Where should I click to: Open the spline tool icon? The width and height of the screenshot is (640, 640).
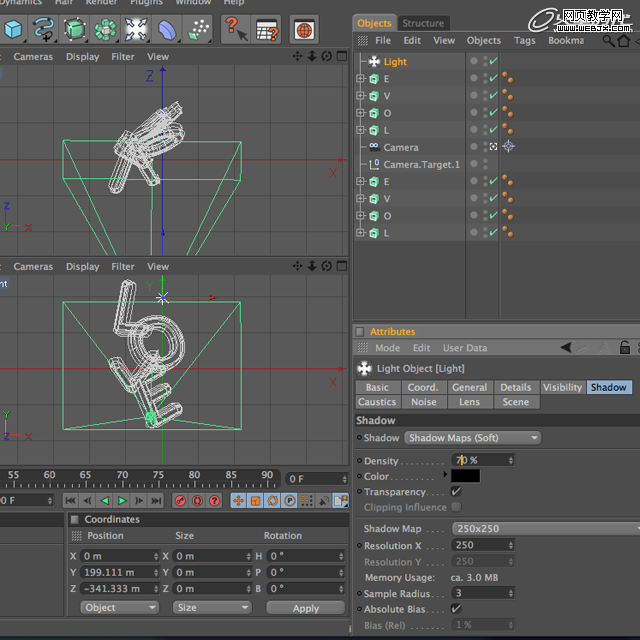coord(43,29)
